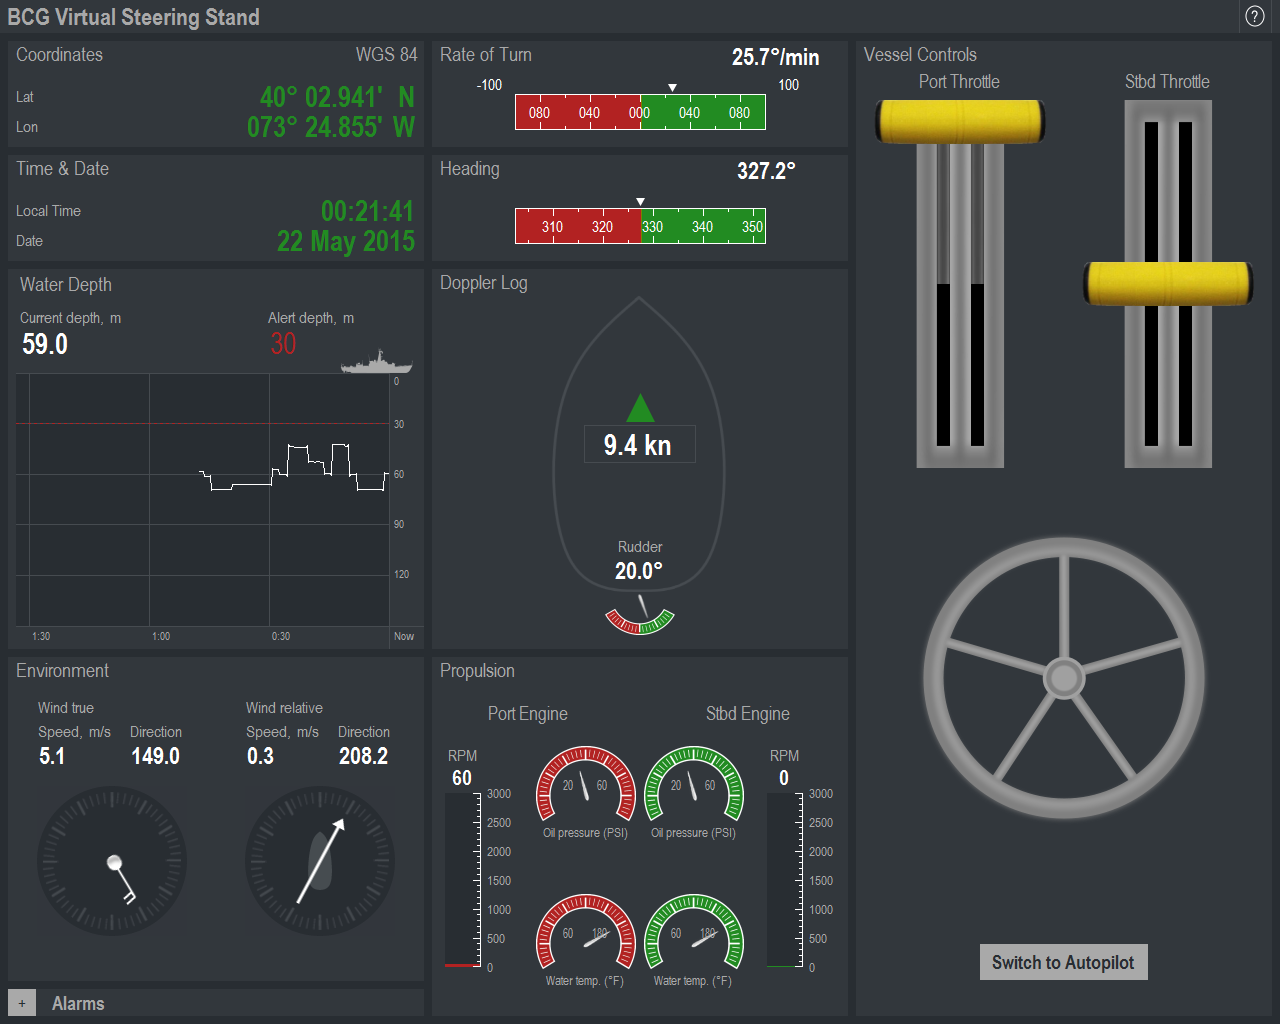This screenshot has width=1280, height=1024.
Task: Switch to Autopilot mode
Action: 1063,961
